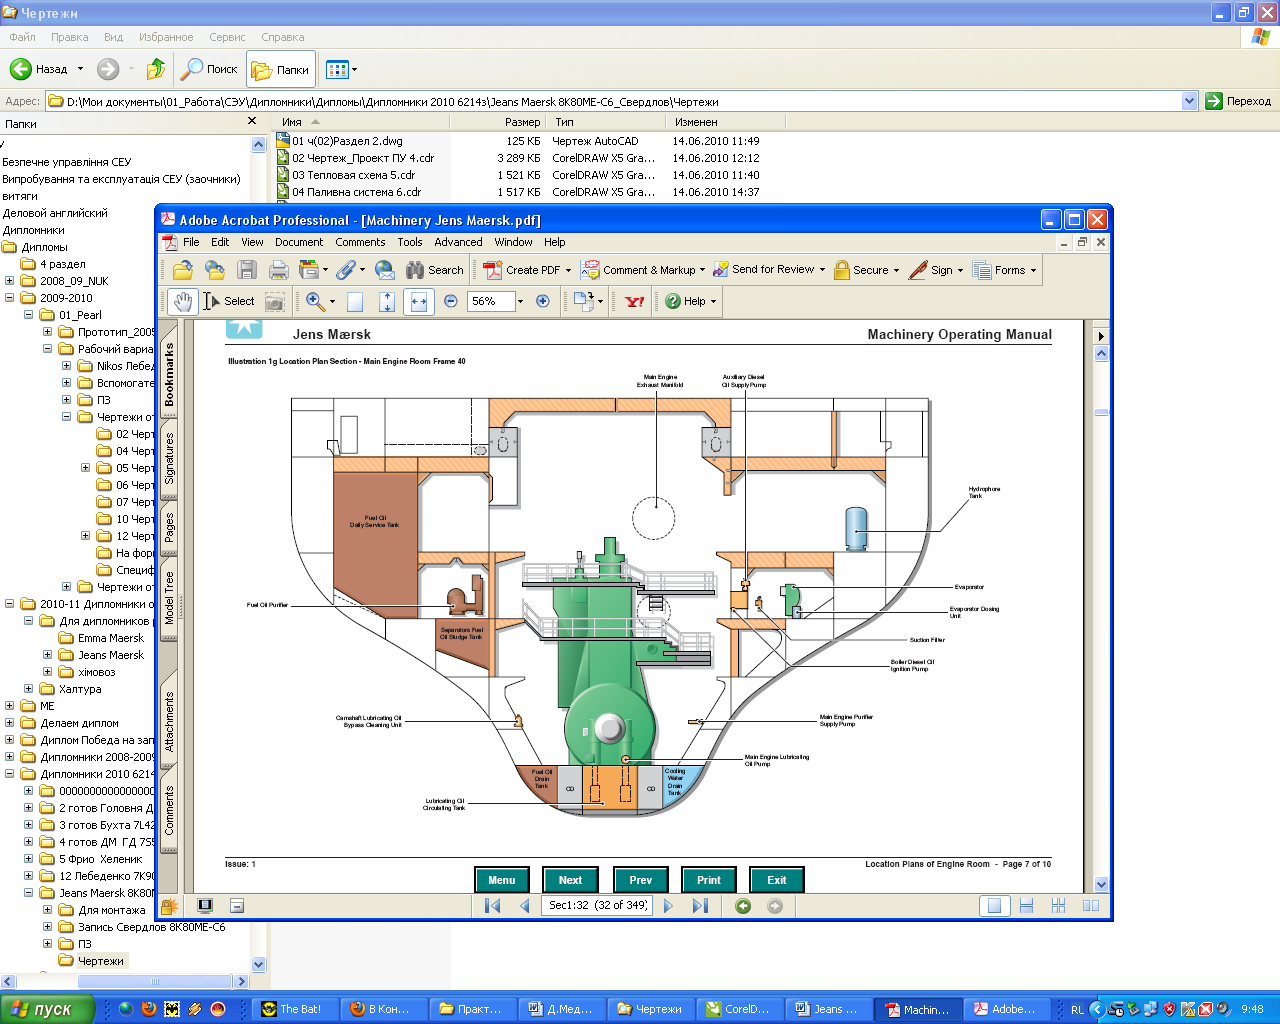Screen dimensions: 1280x1024
Task: Select file 03 Тепловая схема 5.cdr
Action: pyautogui.click(x=354, y=175)
